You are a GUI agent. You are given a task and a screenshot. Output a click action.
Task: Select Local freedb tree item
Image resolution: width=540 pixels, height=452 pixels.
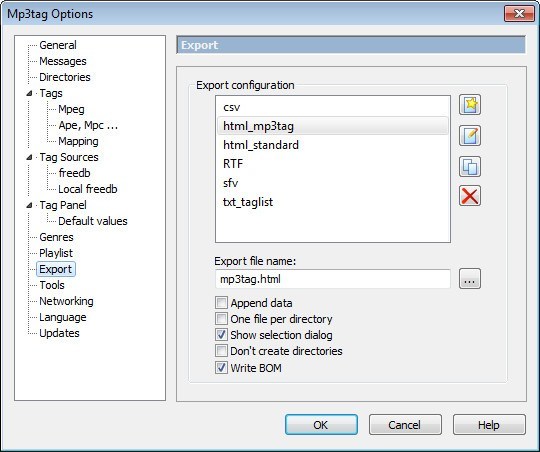(x=88, y=189)
